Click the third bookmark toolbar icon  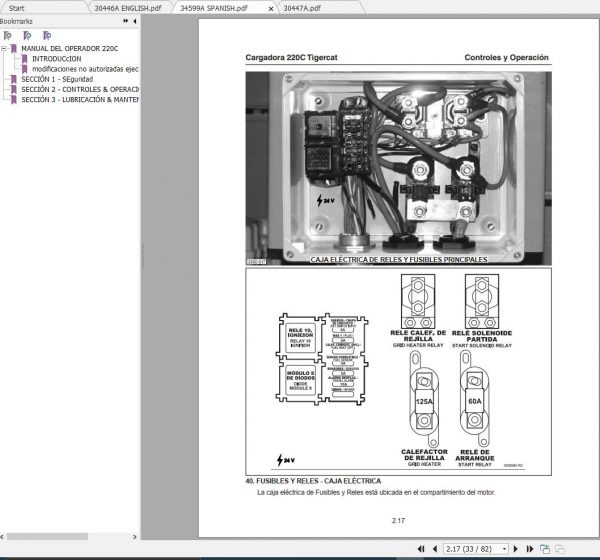point(47,36)
